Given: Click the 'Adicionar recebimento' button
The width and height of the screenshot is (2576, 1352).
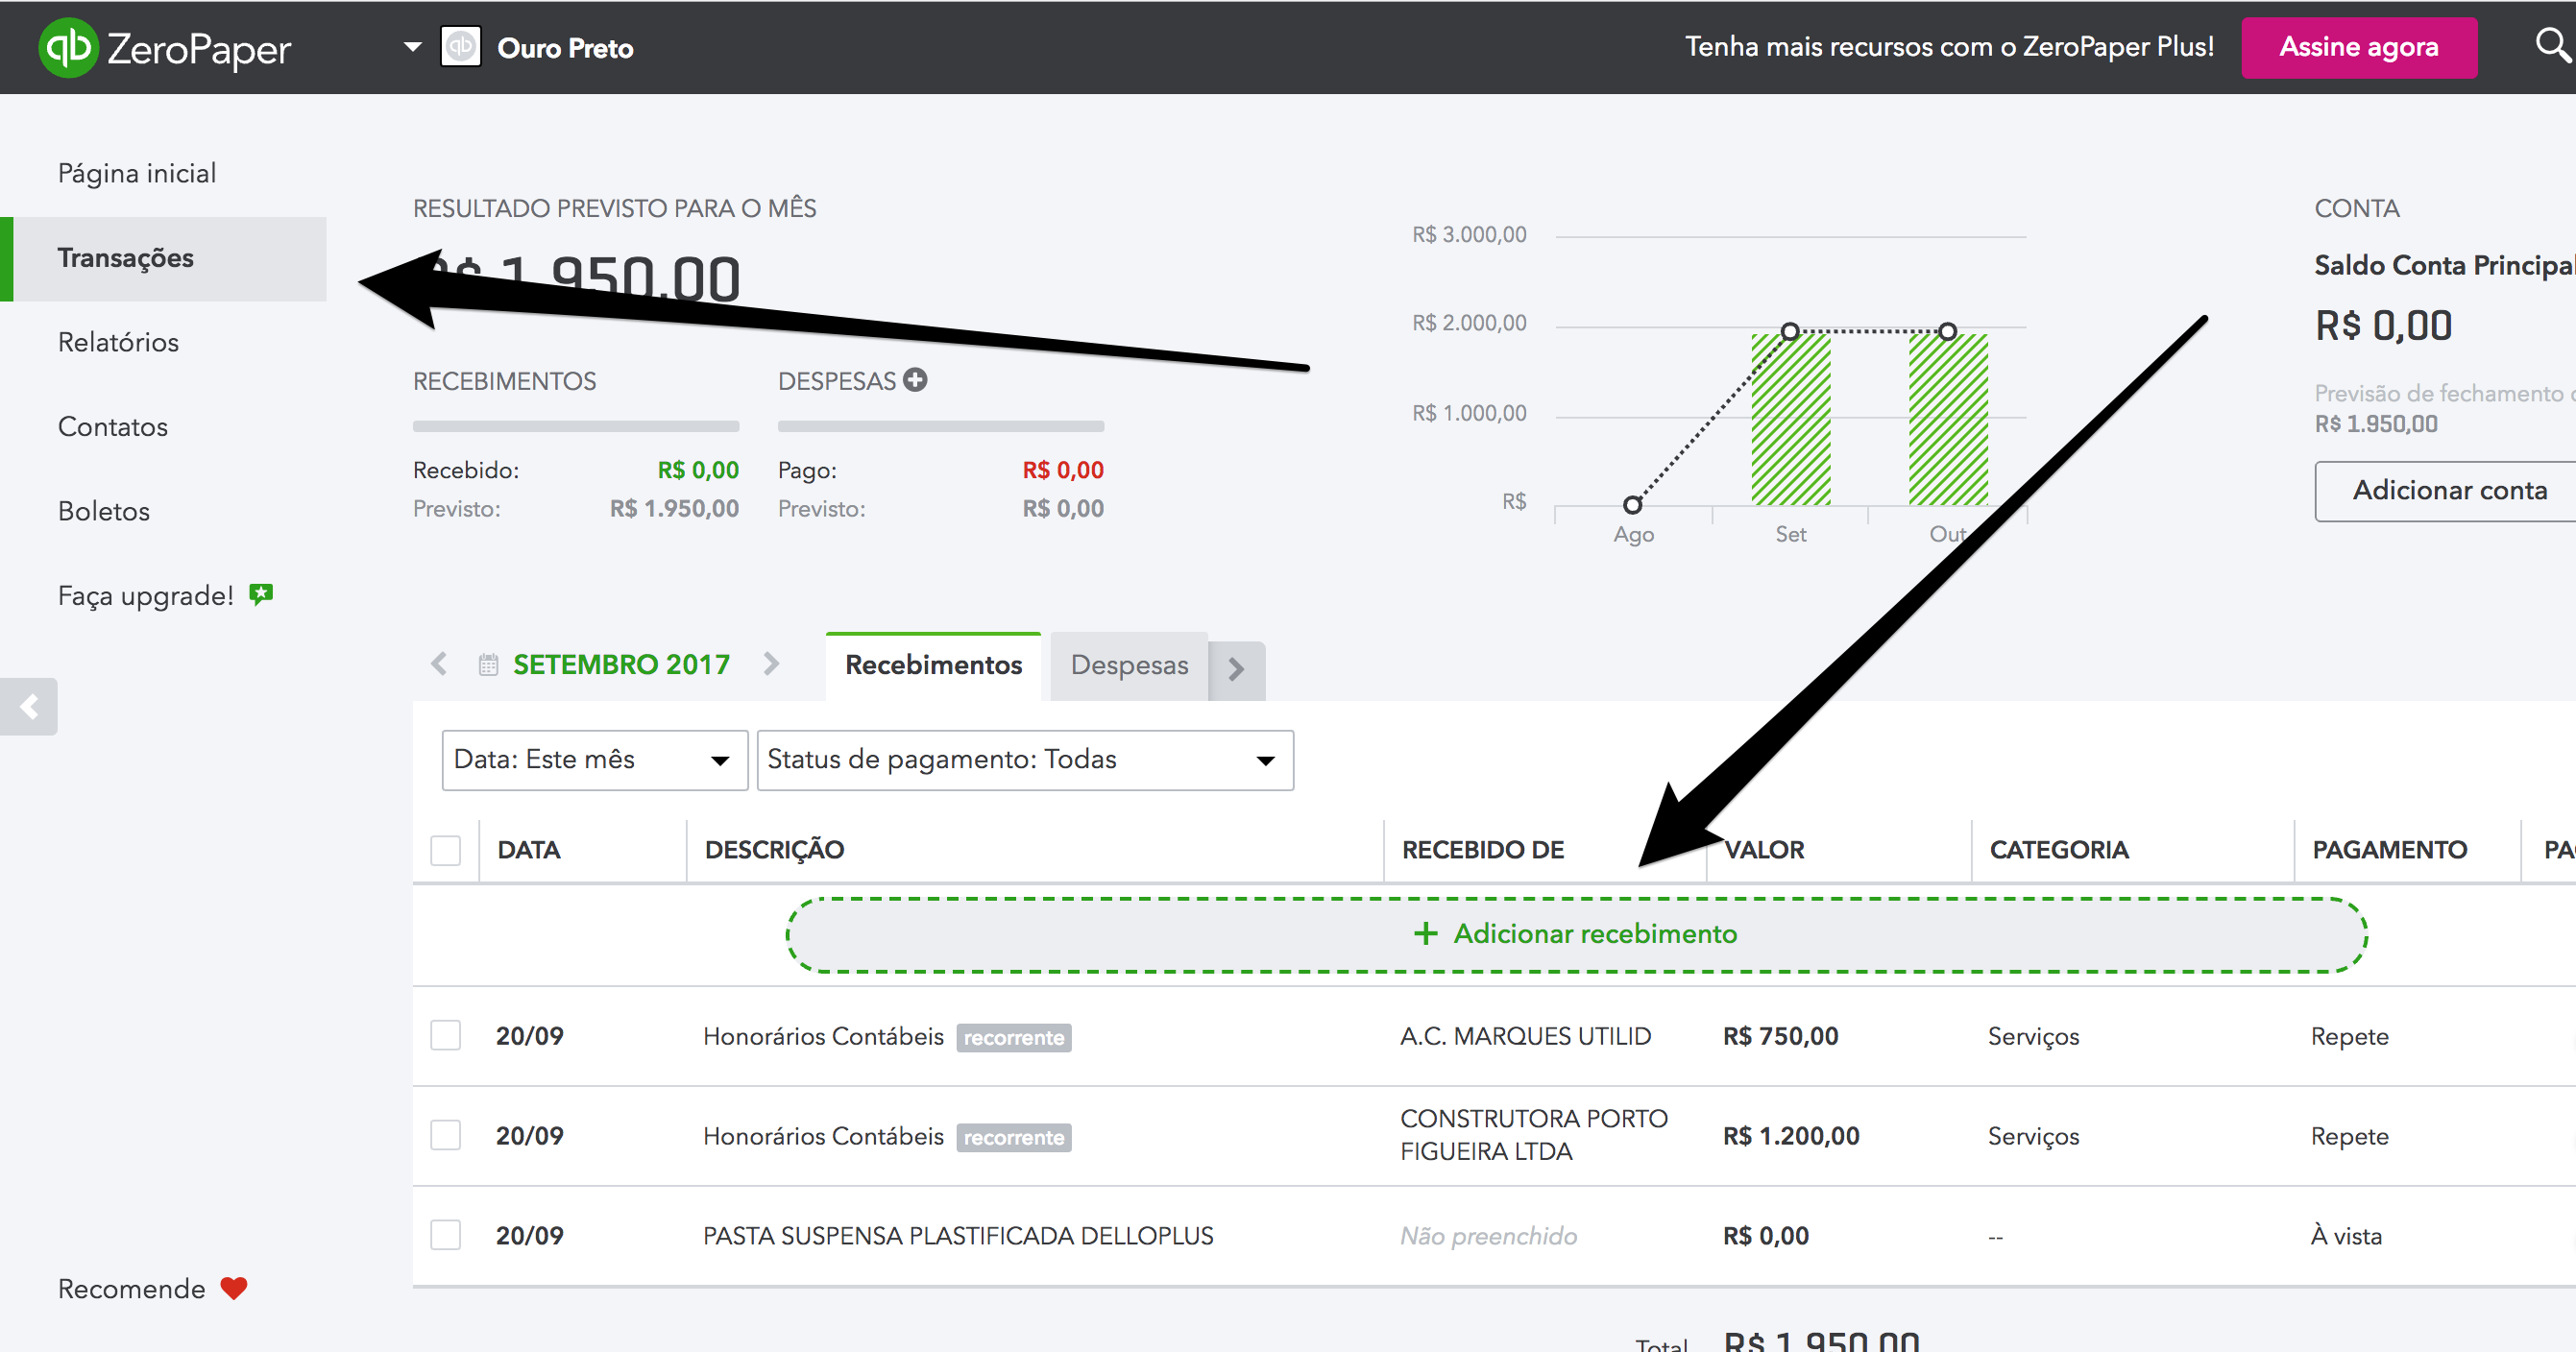Looking at the screenshot, I should (1576, 934).
